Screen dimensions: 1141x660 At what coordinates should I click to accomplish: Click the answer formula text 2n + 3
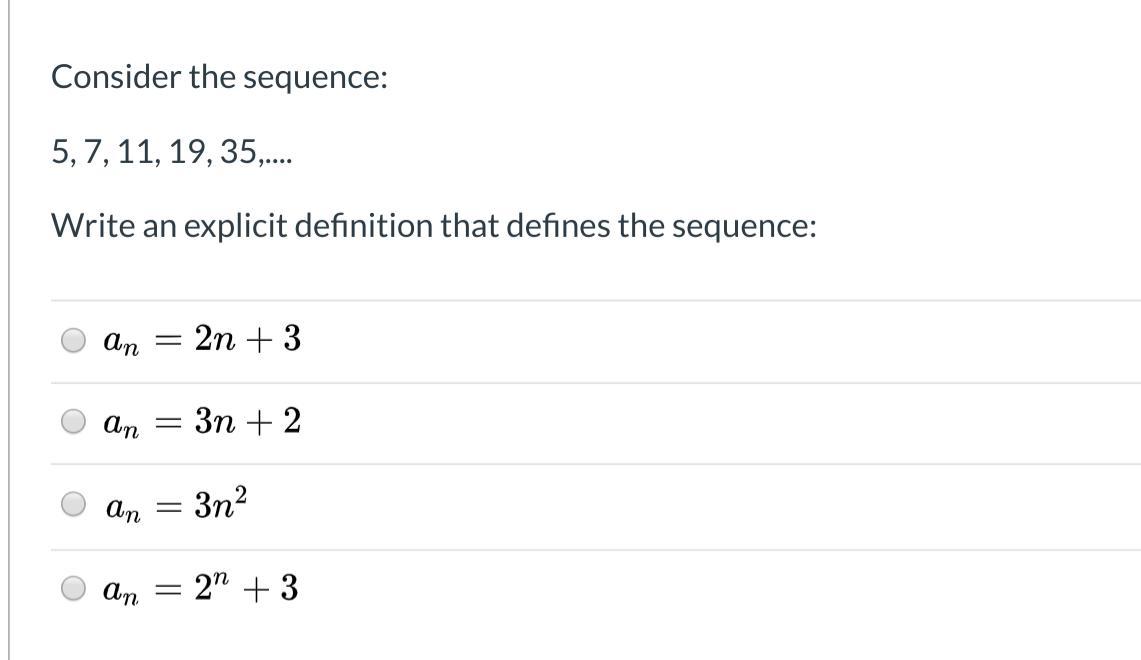(248, 340)
